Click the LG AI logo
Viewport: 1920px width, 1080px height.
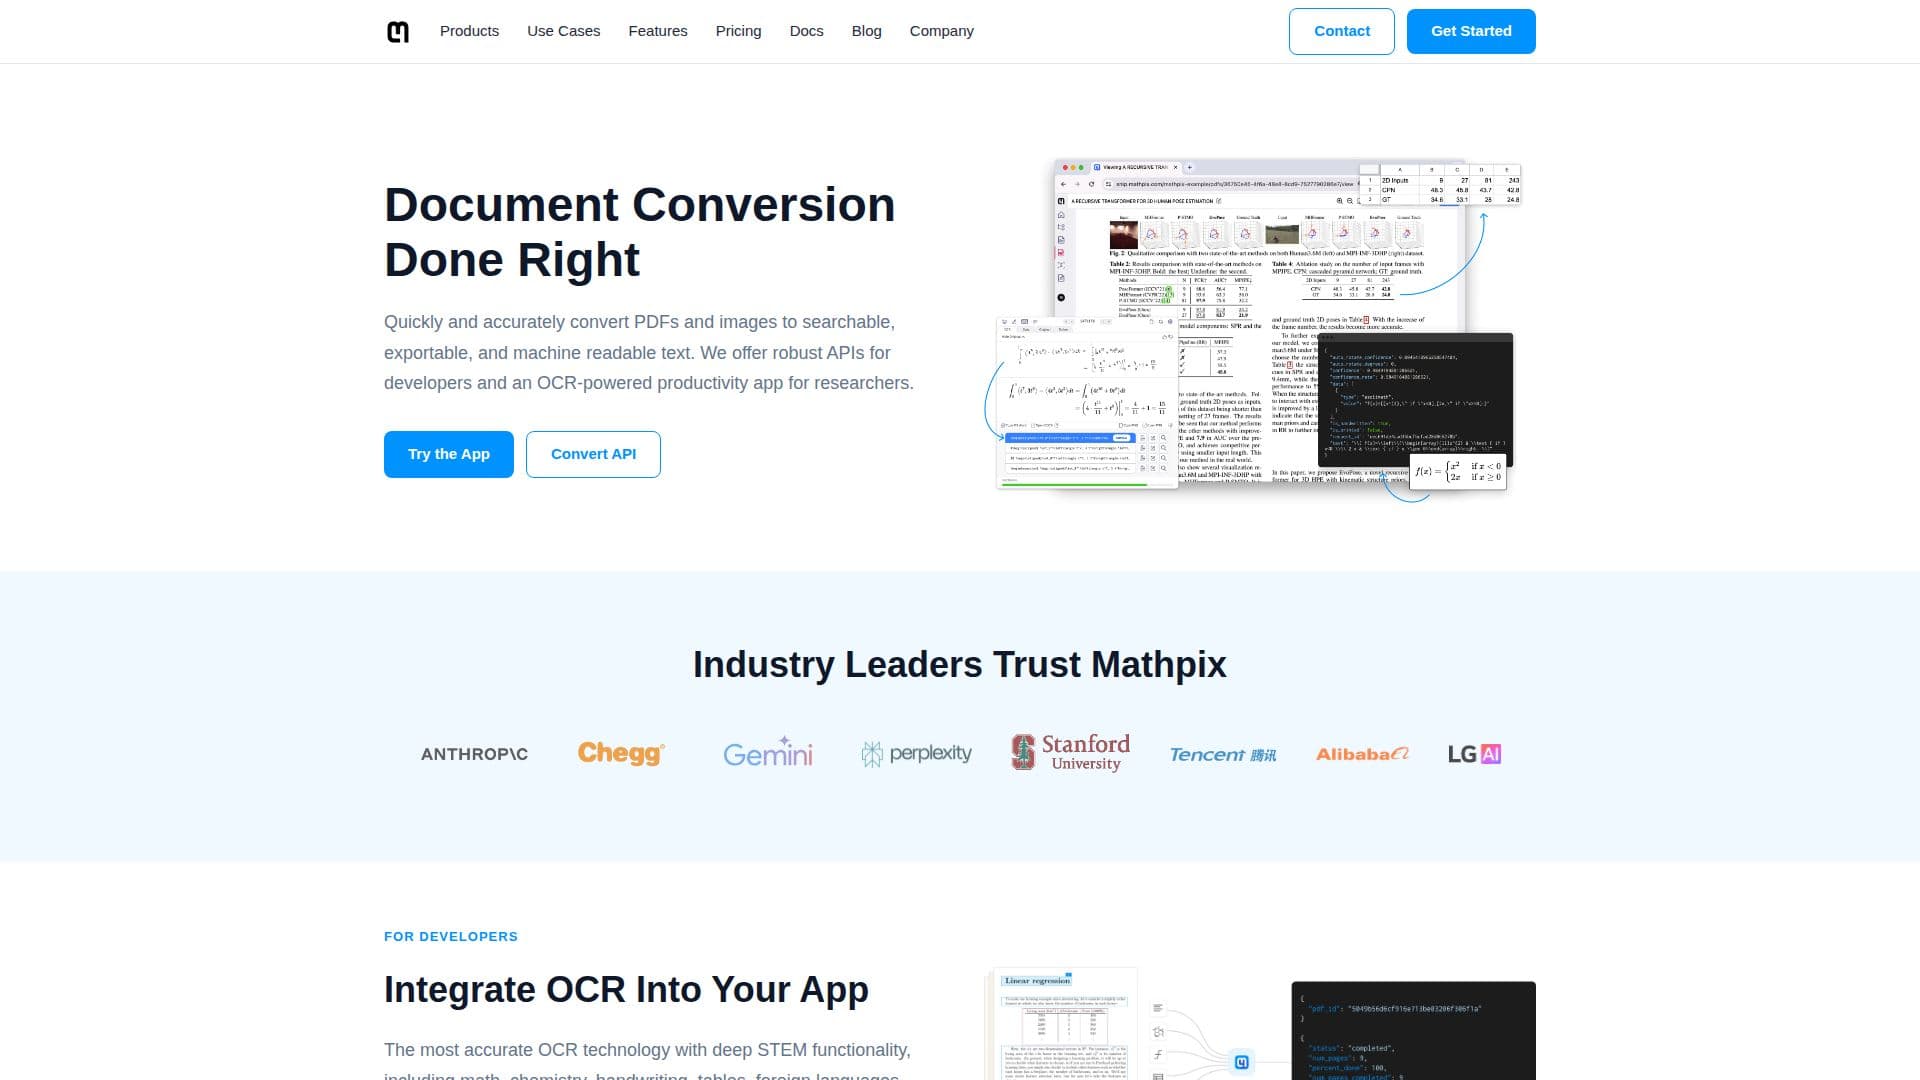pyautogui.click(x=1474, y=754)
